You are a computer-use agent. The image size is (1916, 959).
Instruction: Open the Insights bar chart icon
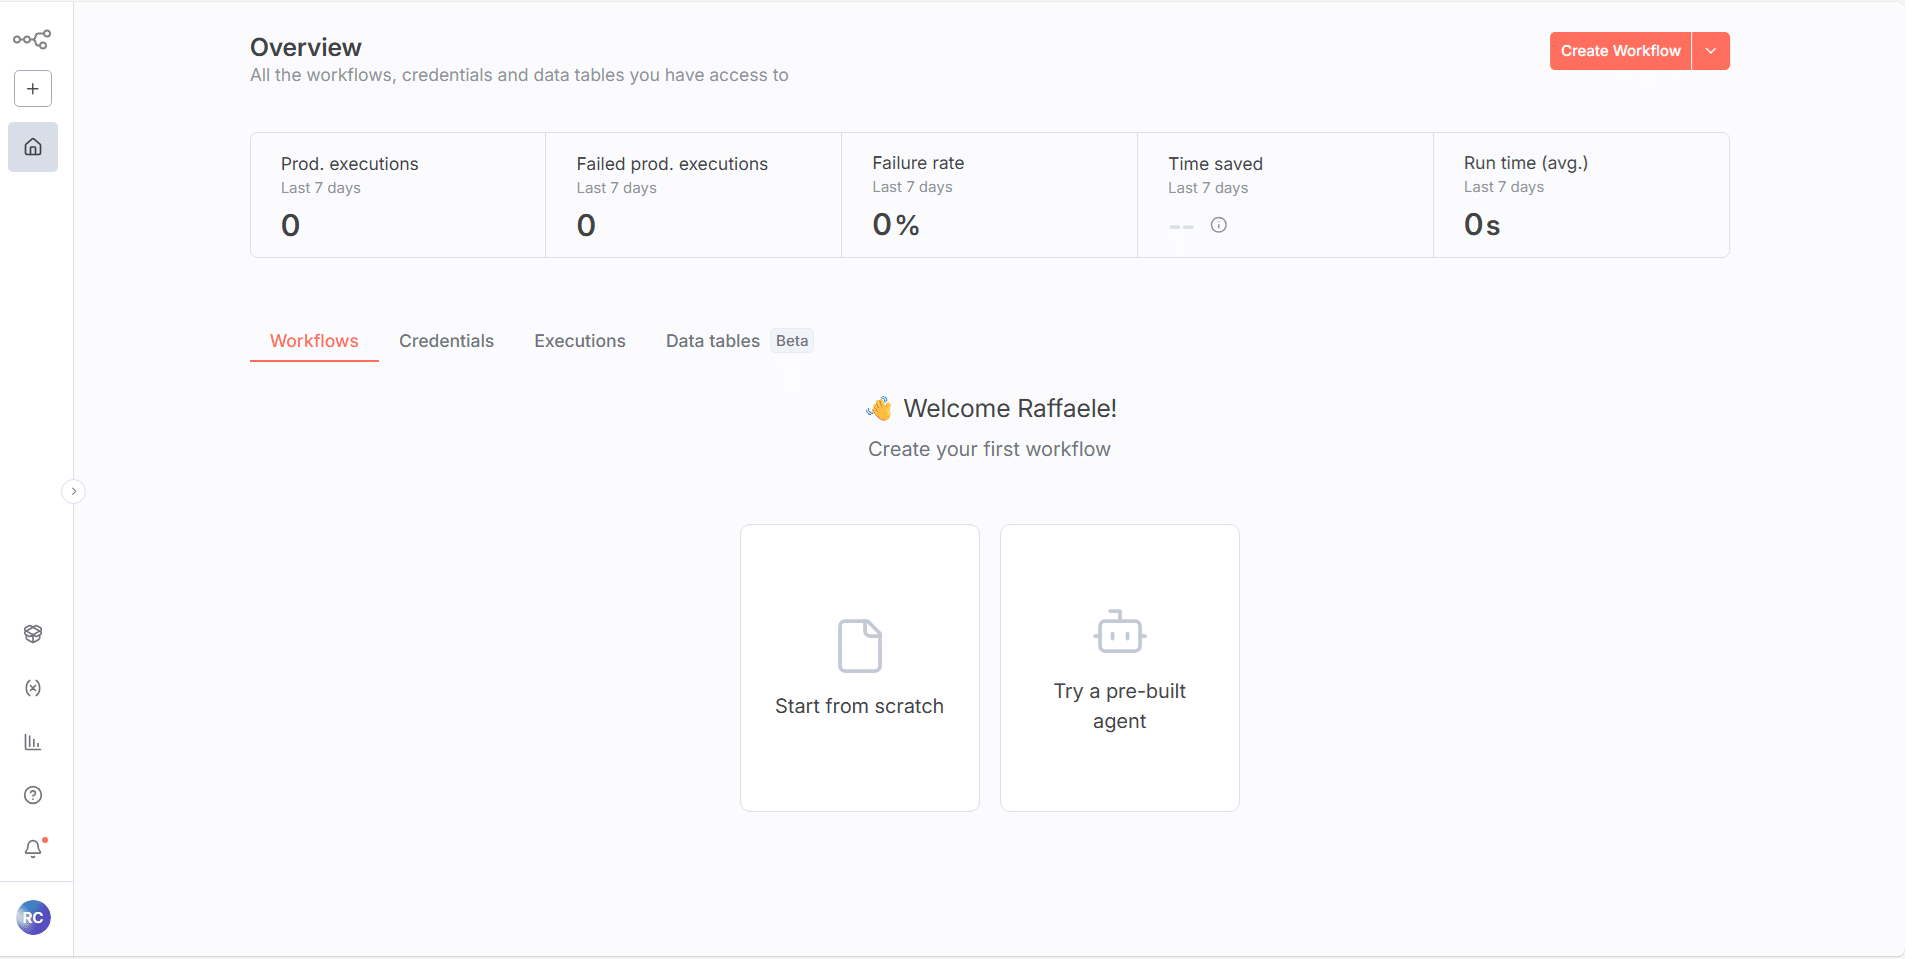33,742
